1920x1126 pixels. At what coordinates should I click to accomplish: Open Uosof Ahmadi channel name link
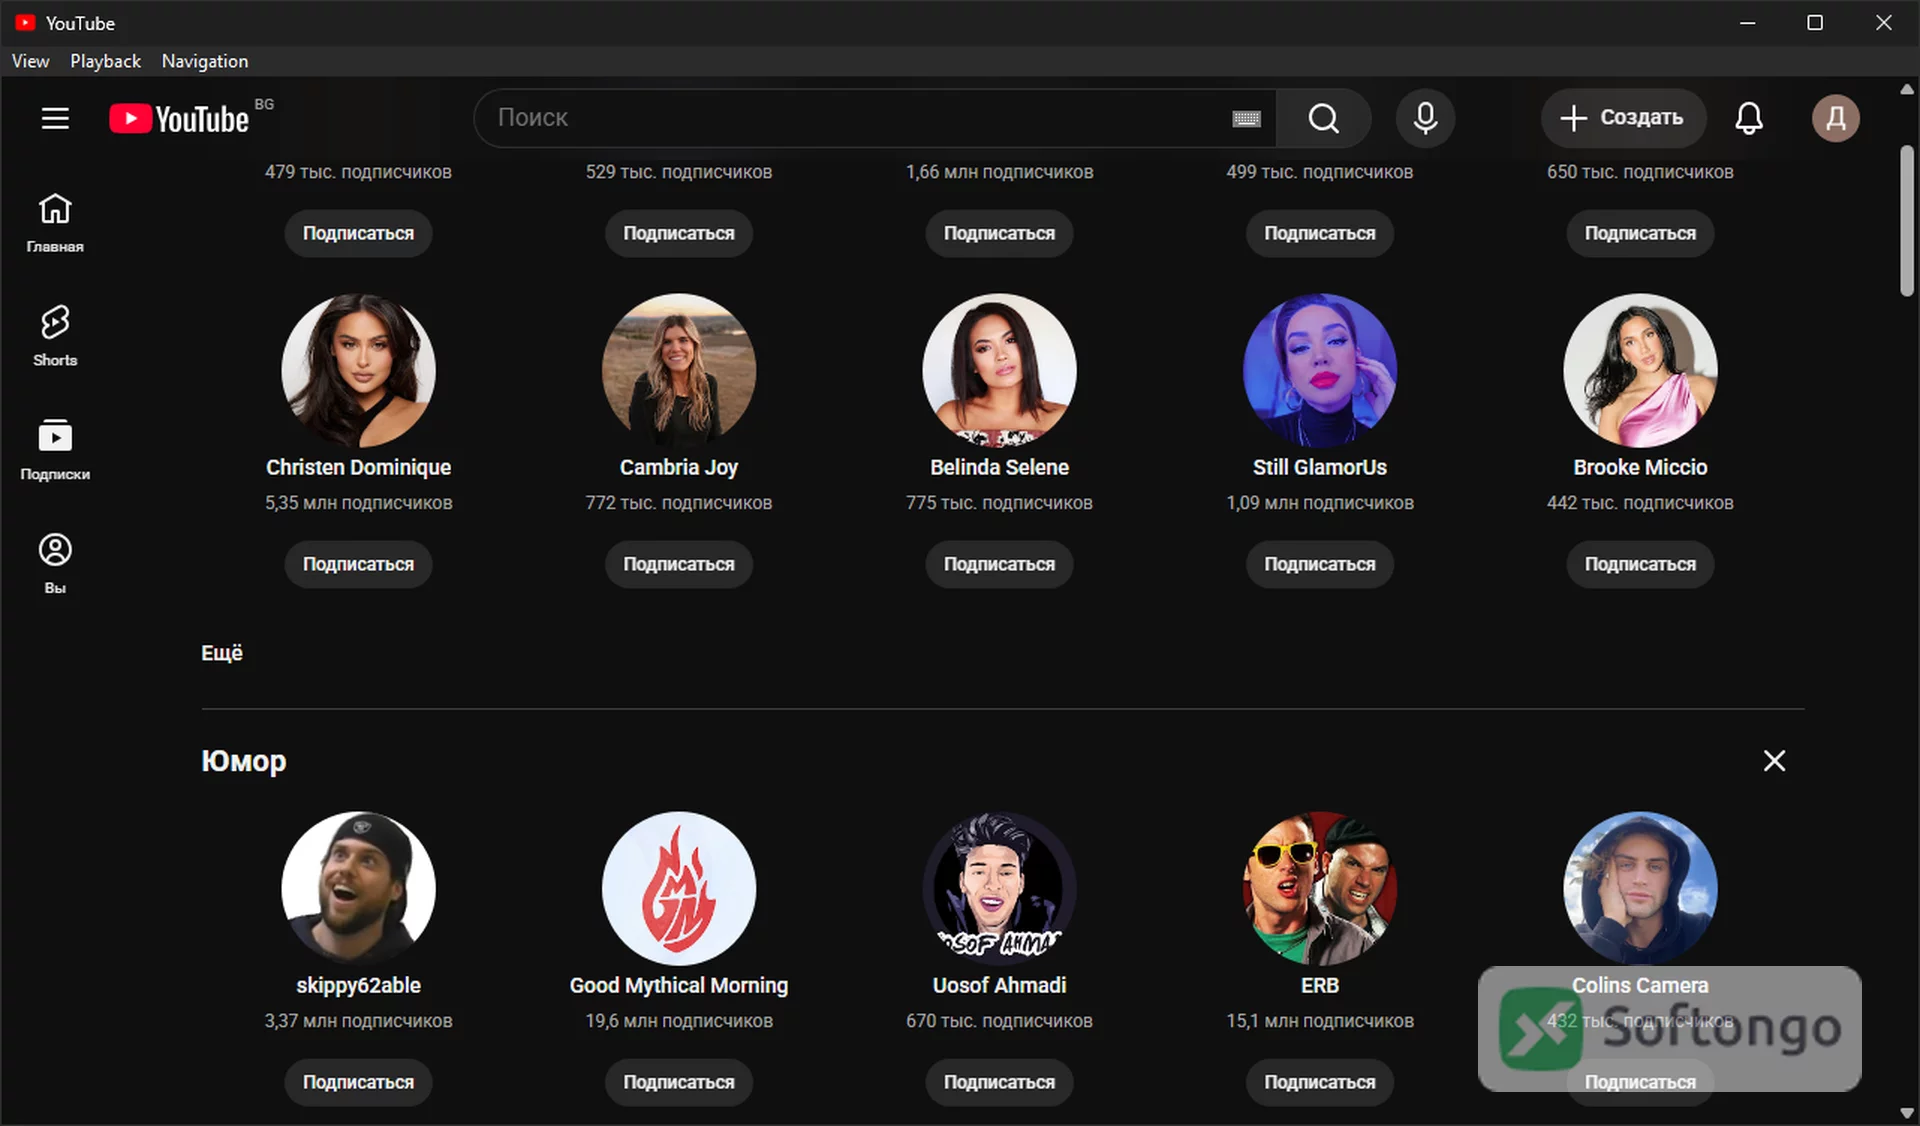(x=999, y=985)
